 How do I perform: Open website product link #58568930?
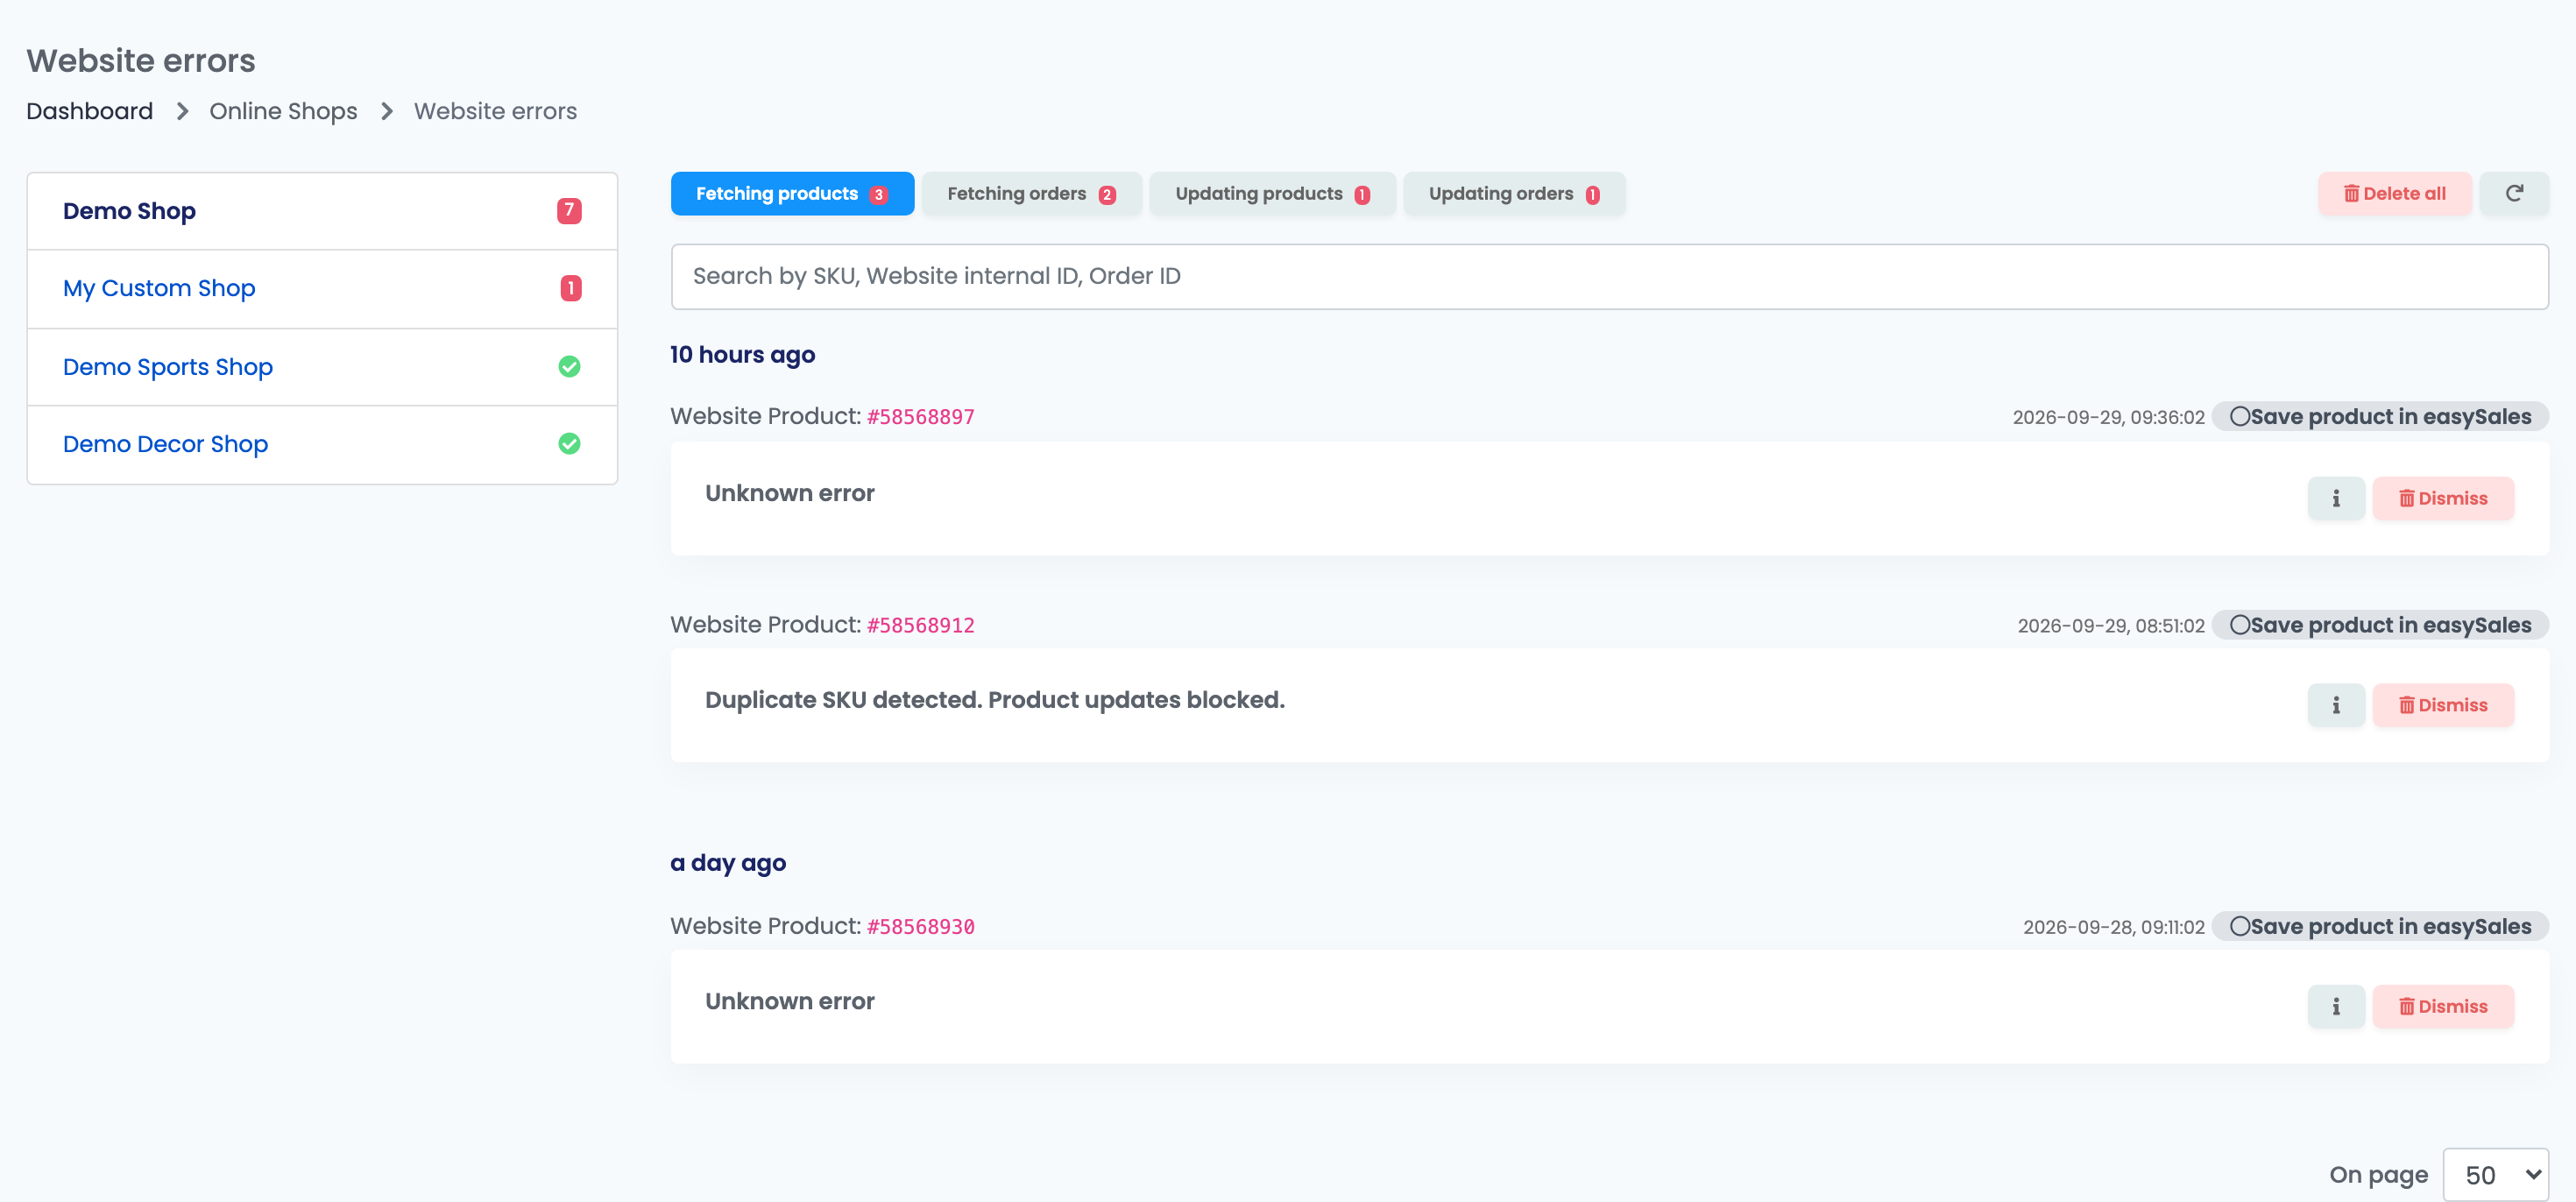tap(920, 926)
